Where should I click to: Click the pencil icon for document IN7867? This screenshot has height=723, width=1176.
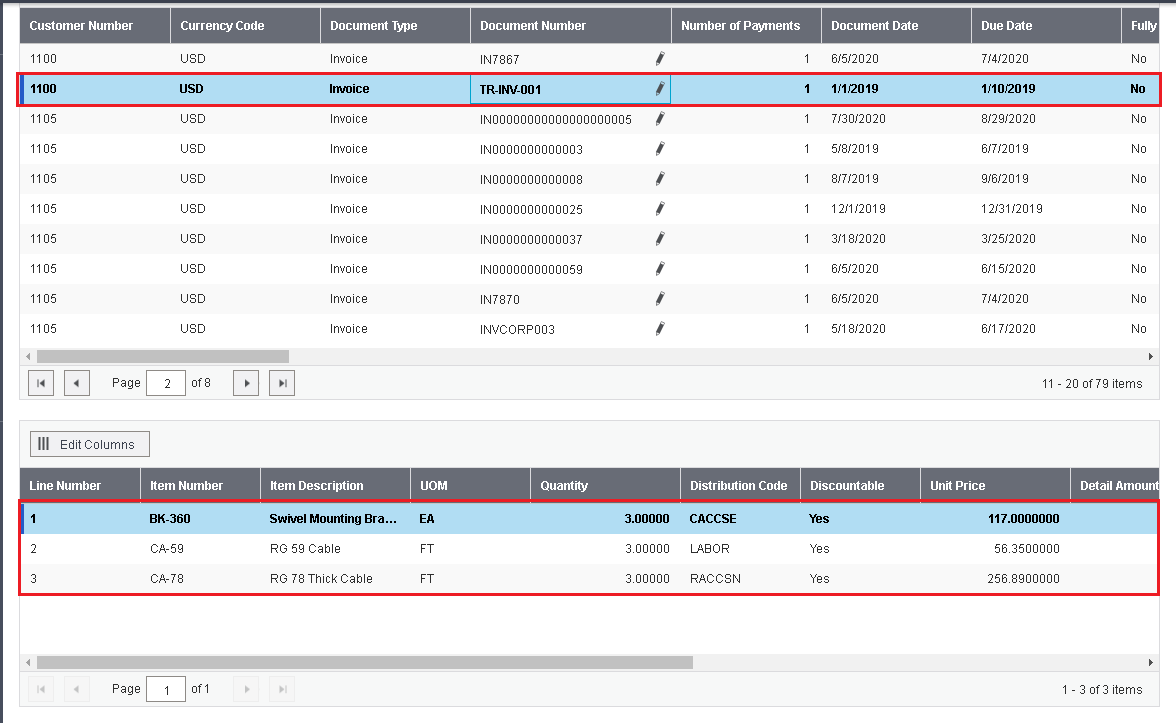[x=660, y=58]
